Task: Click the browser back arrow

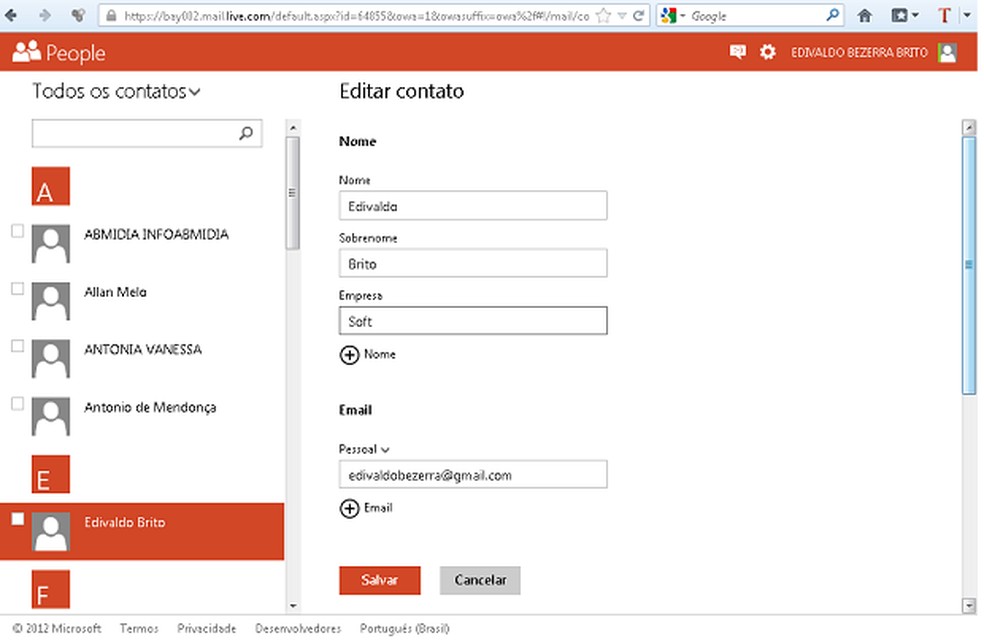Action: coord(11,15)
